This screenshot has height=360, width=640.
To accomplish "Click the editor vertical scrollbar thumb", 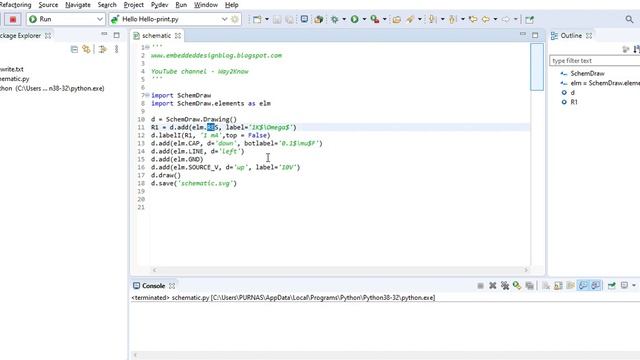I will 537,67.
